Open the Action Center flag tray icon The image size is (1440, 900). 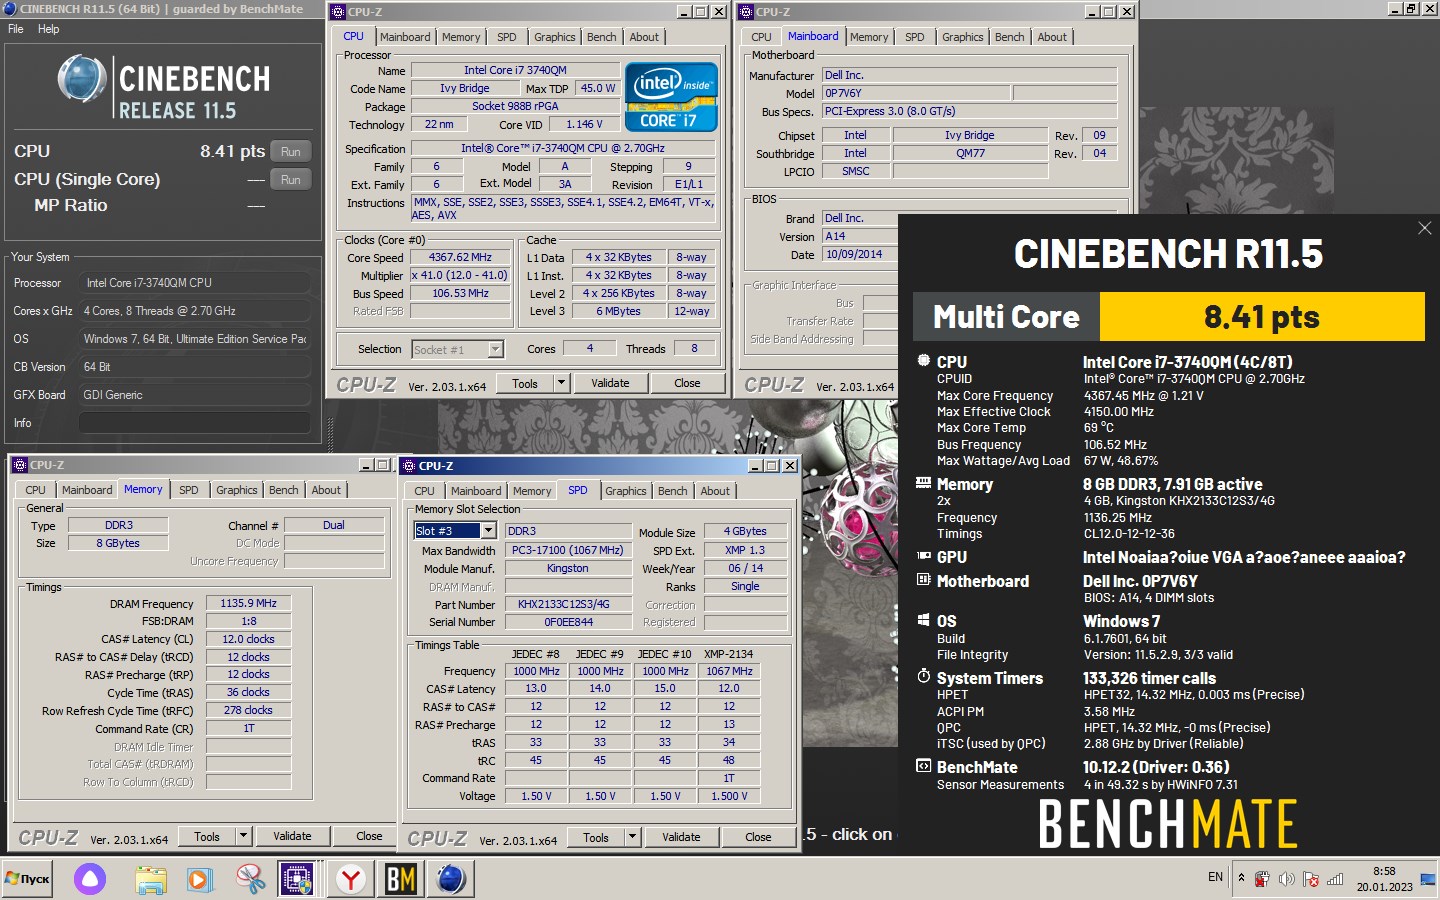pyautogui.click(x=1311, y=879)
